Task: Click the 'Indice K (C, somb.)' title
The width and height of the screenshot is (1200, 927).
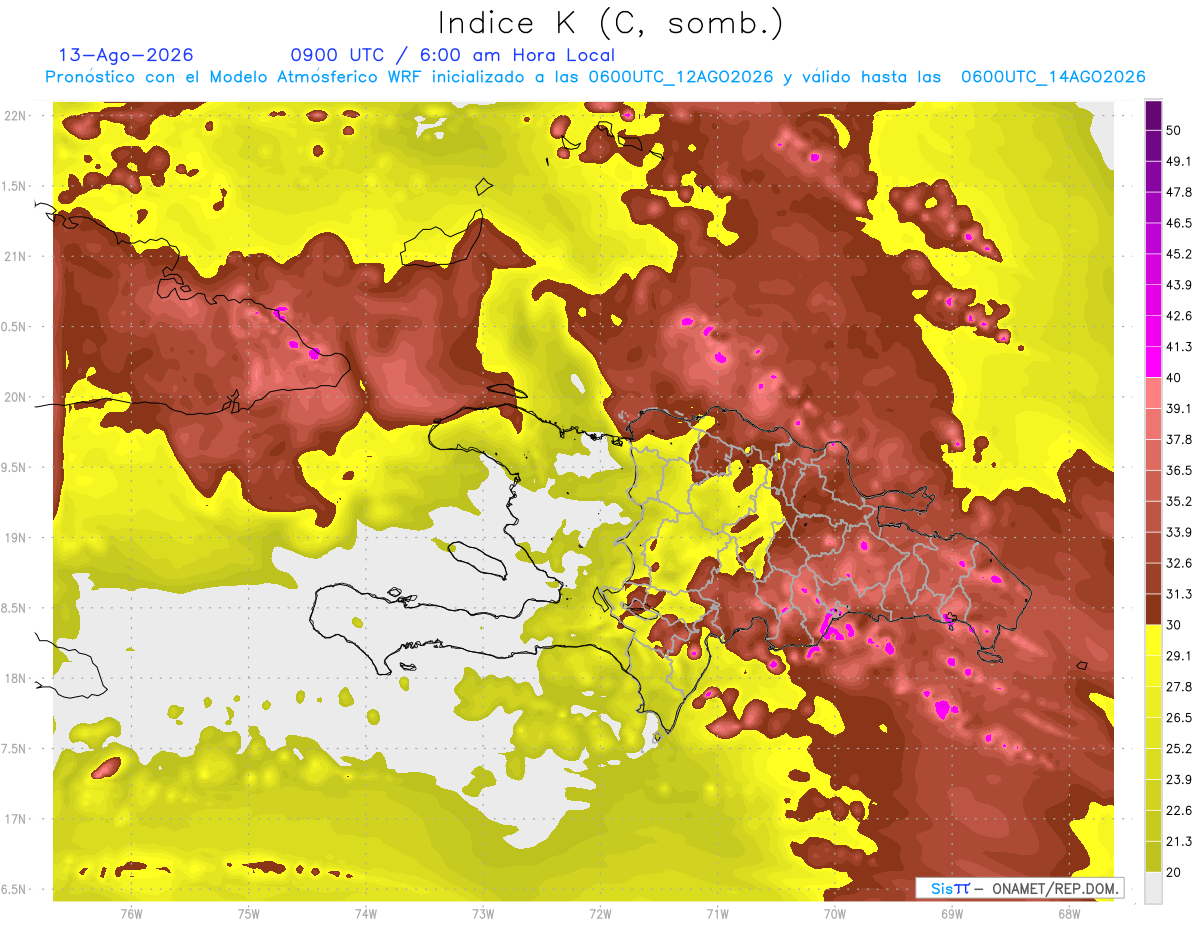Action: (x=610, y=23)
